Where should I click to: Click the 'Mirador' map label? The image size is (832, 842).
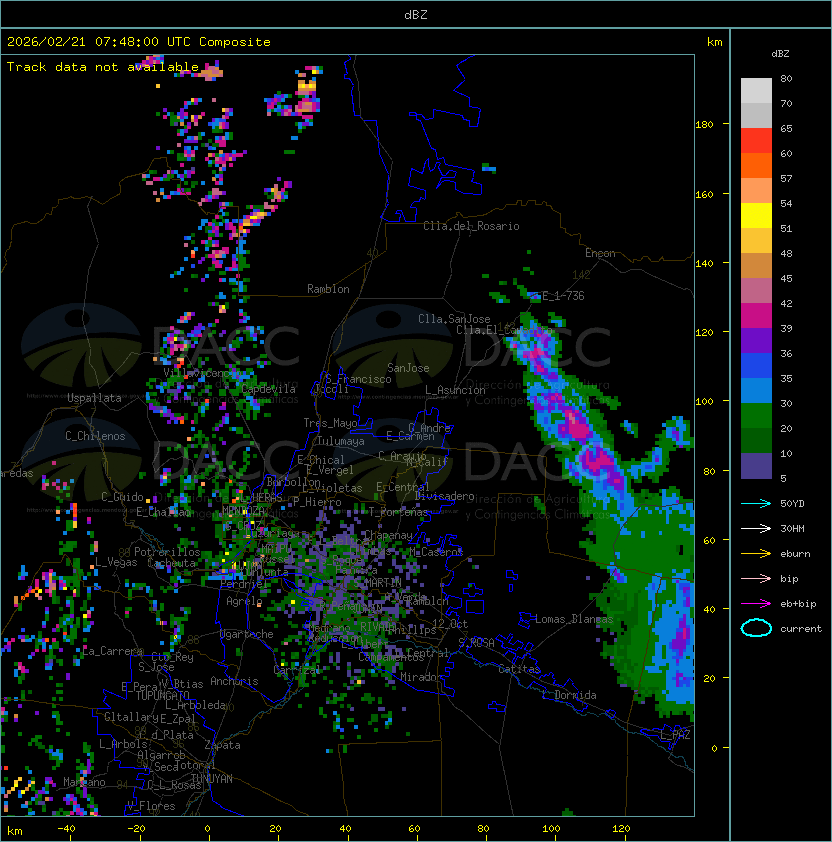tap(422, 677)
